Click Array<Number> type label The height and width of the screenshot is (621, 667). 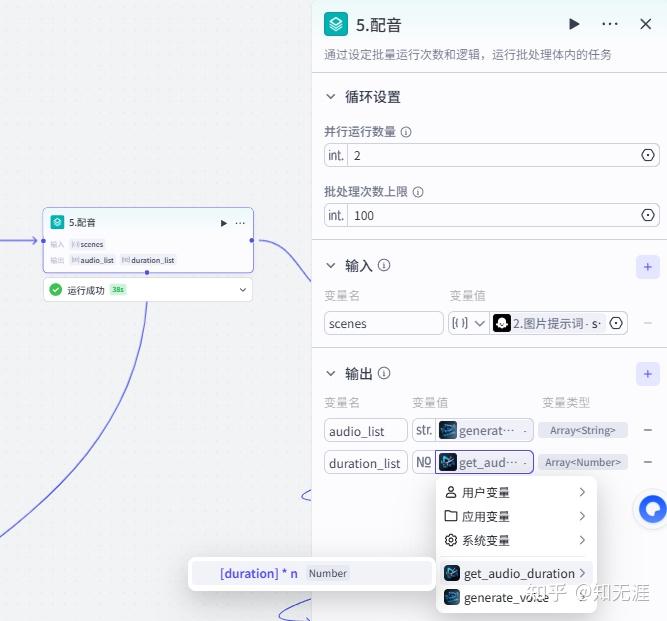582,462
